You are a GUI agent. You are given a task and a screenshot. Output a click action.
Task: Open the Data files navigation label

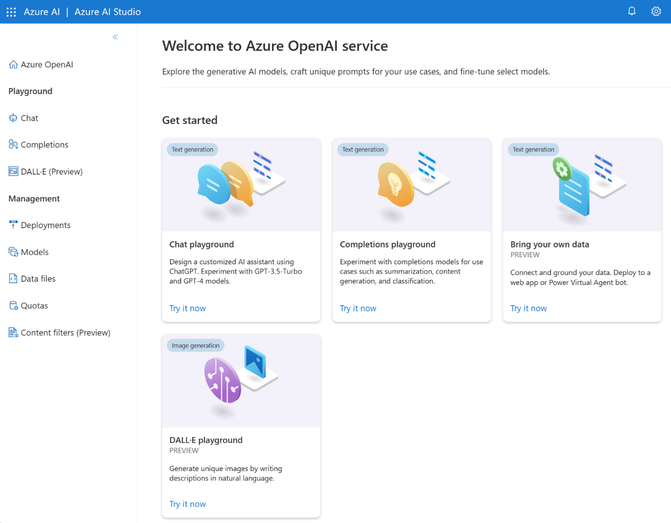38,279
